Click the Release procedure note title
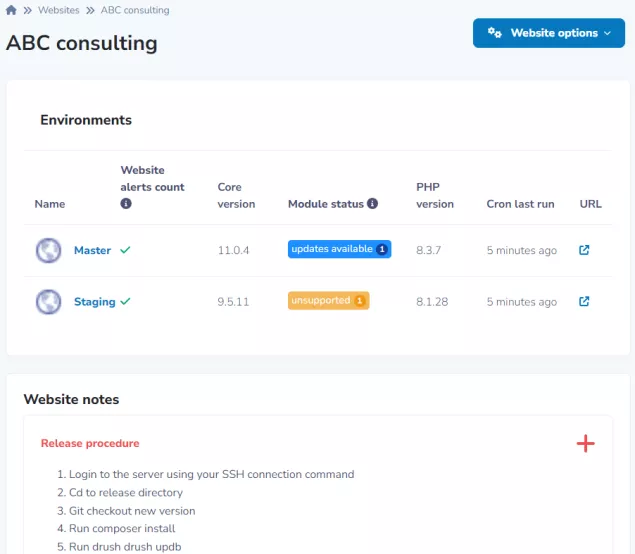This screenshot has height=554, width=635. click(x=90, y=443)
